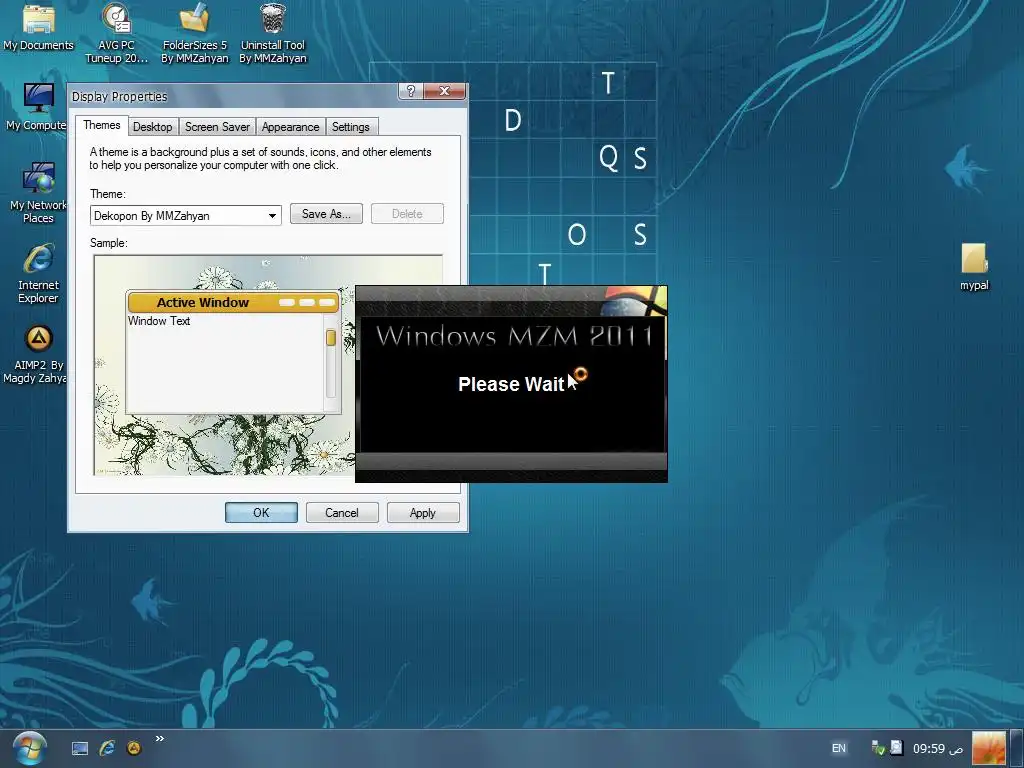The width and height of the screenshot is (1024, 768).
Task: Click the Apply button
Action: (x=423, y=513)
